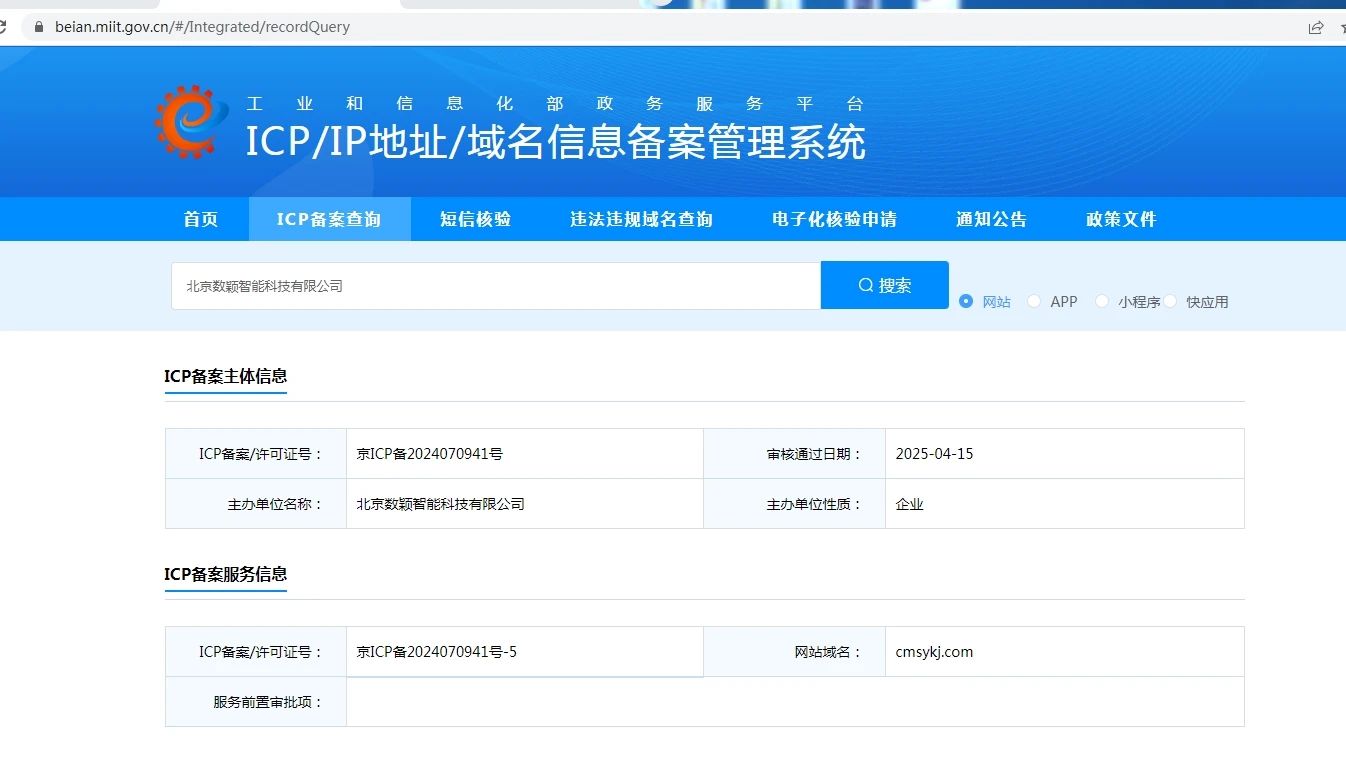This screenshot has width=1346, height=764.
Task: Open the 首页 menu item
Action: click(201, 219)
